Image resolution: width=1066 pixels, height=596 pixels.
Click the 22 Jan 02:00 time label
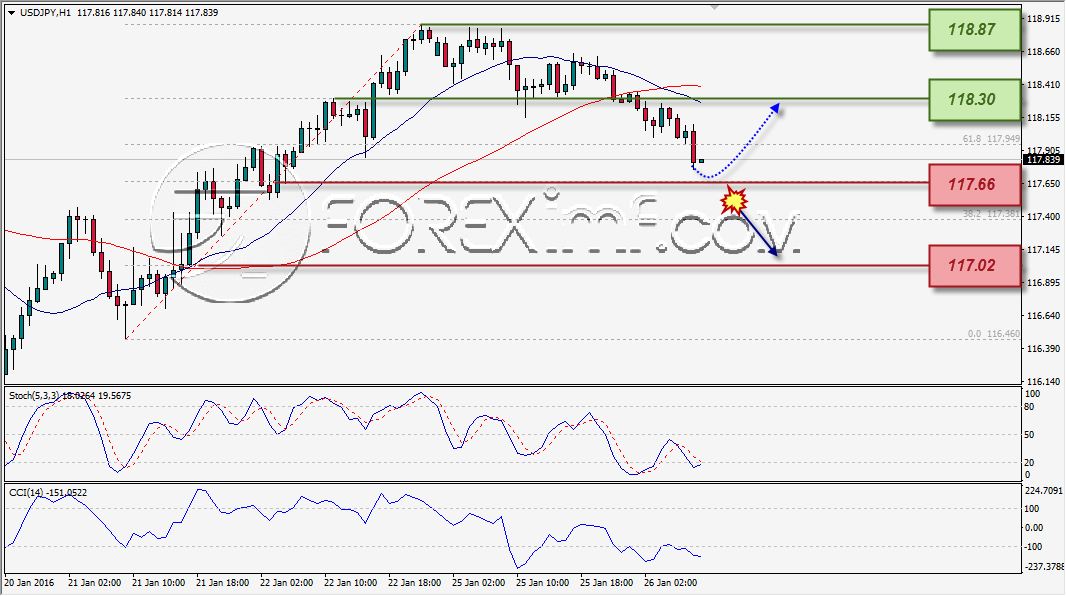[286, 582]
